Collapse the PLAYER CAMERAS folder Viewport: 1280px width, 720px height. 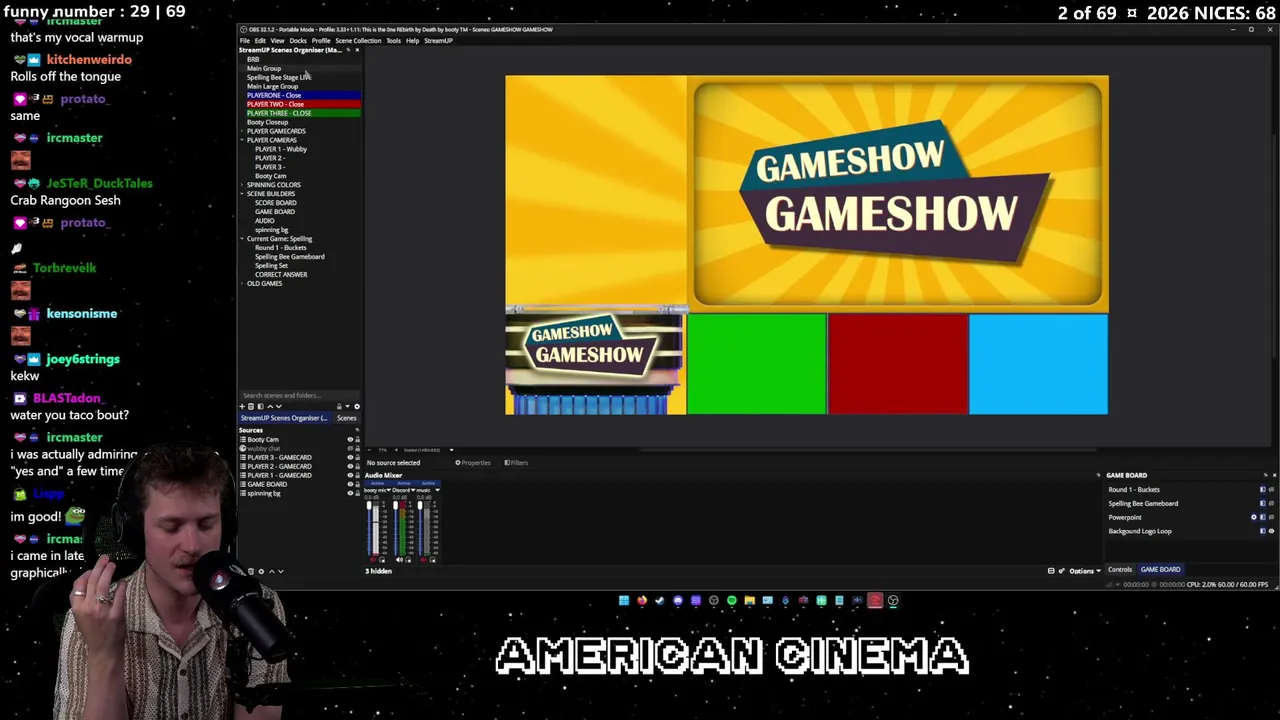[243, 140]
